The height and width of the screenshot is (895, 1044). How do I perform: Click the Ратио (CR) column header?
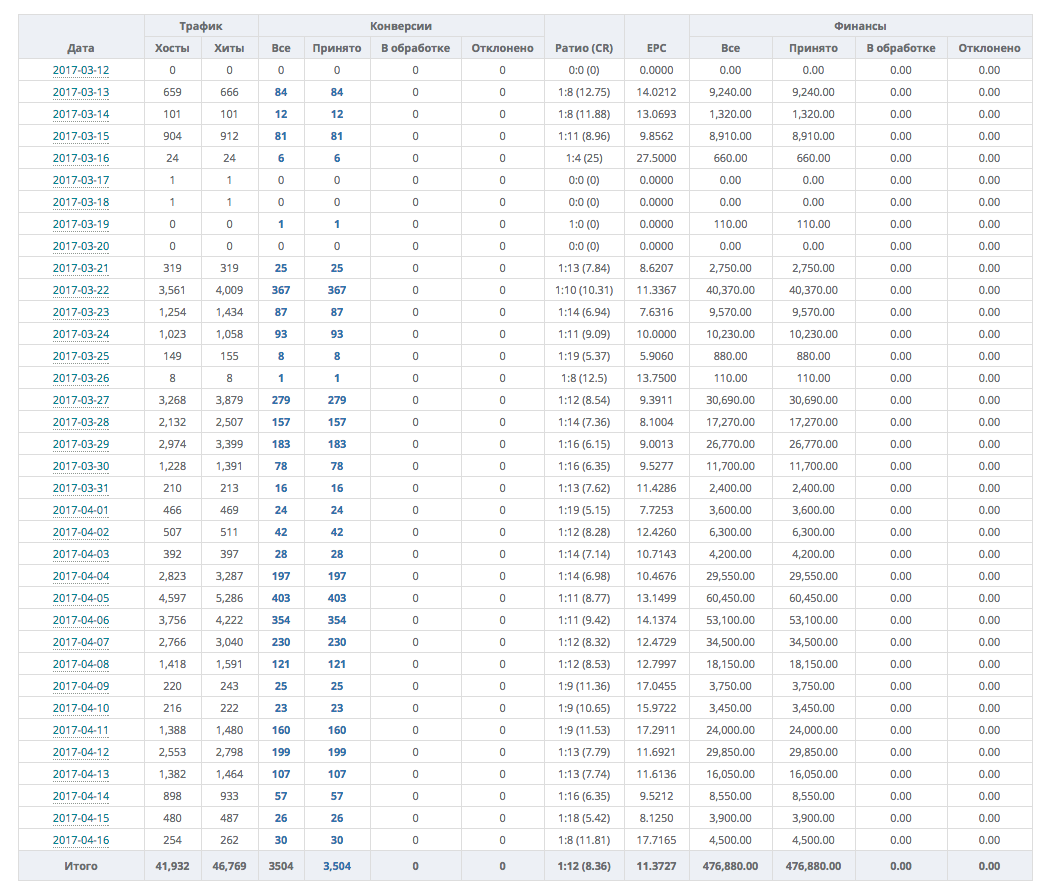click(584, 48)
